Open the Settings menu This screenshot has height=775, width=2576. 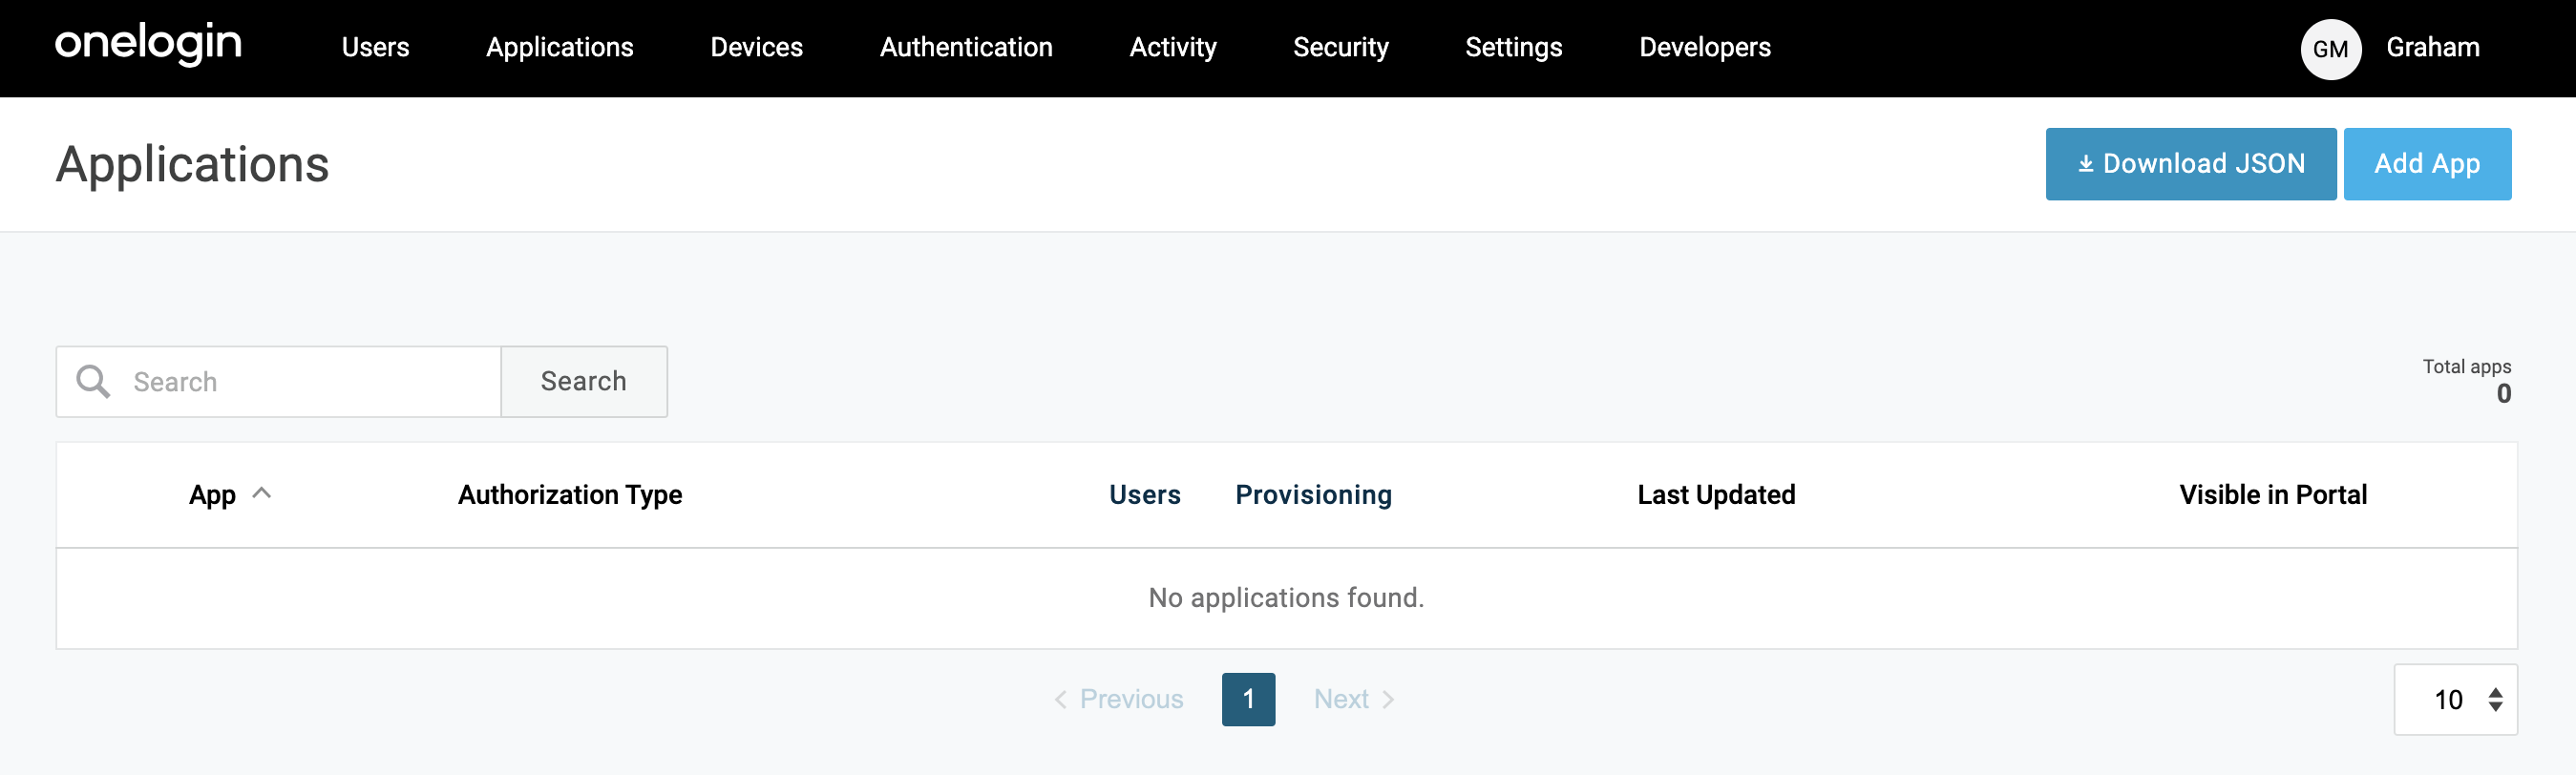point(1513,47)
